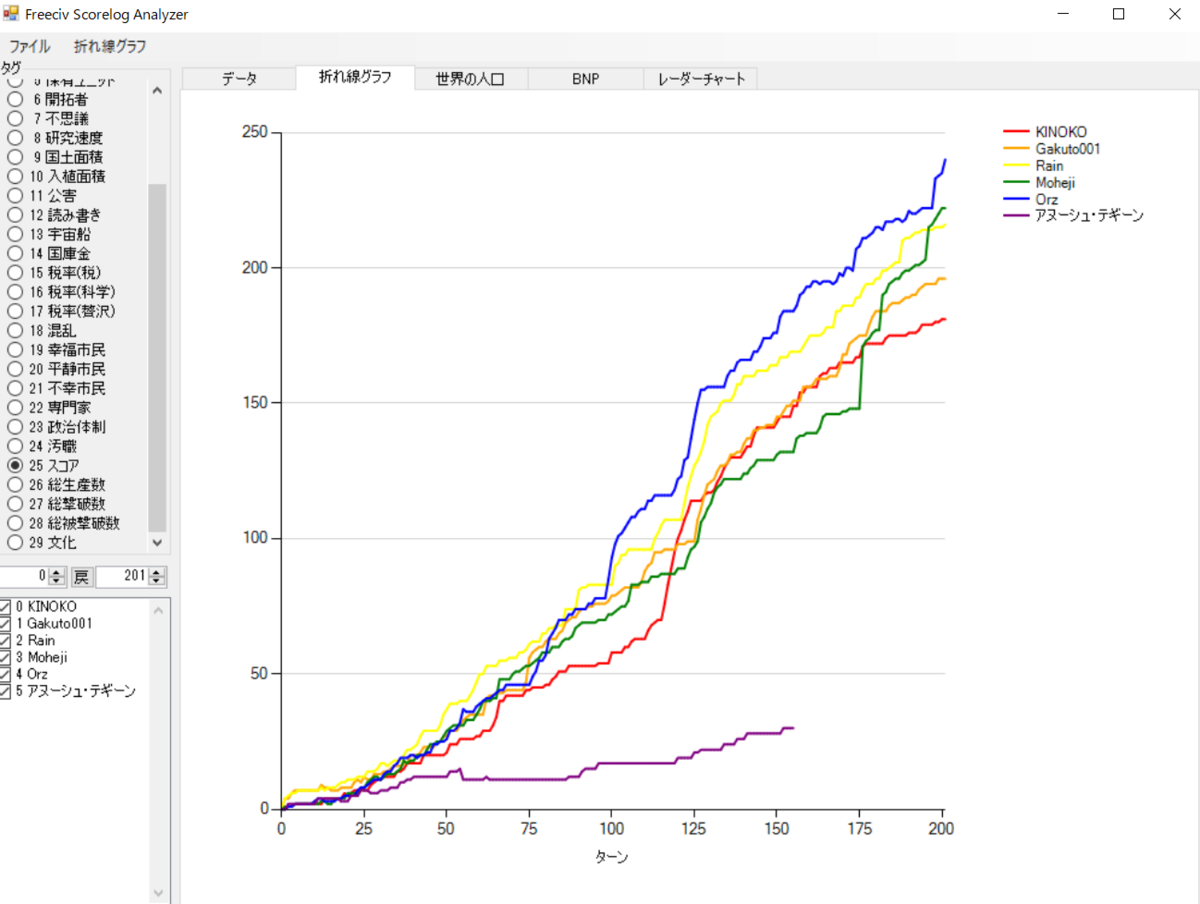
Task: Click the start turn field showing 0
Action: click(x=23, y=577)
